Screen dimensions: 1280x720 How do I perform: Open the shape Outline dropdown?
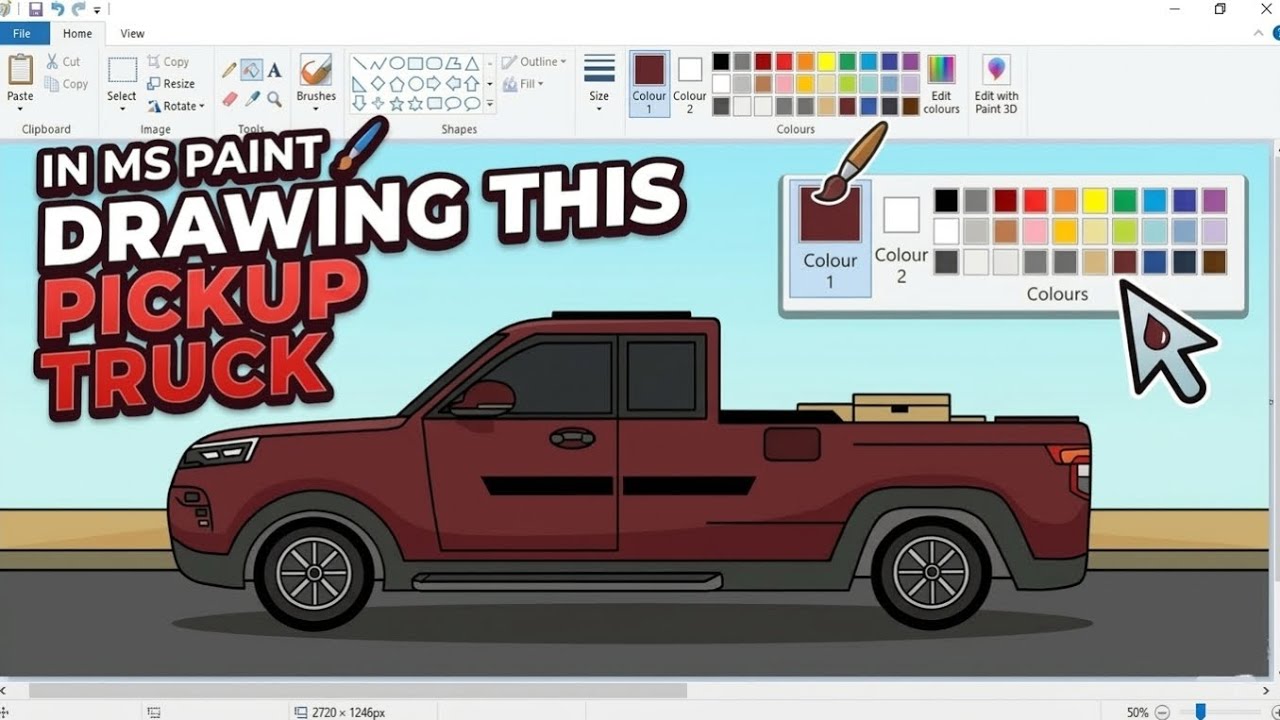click(x=534, y=62)
